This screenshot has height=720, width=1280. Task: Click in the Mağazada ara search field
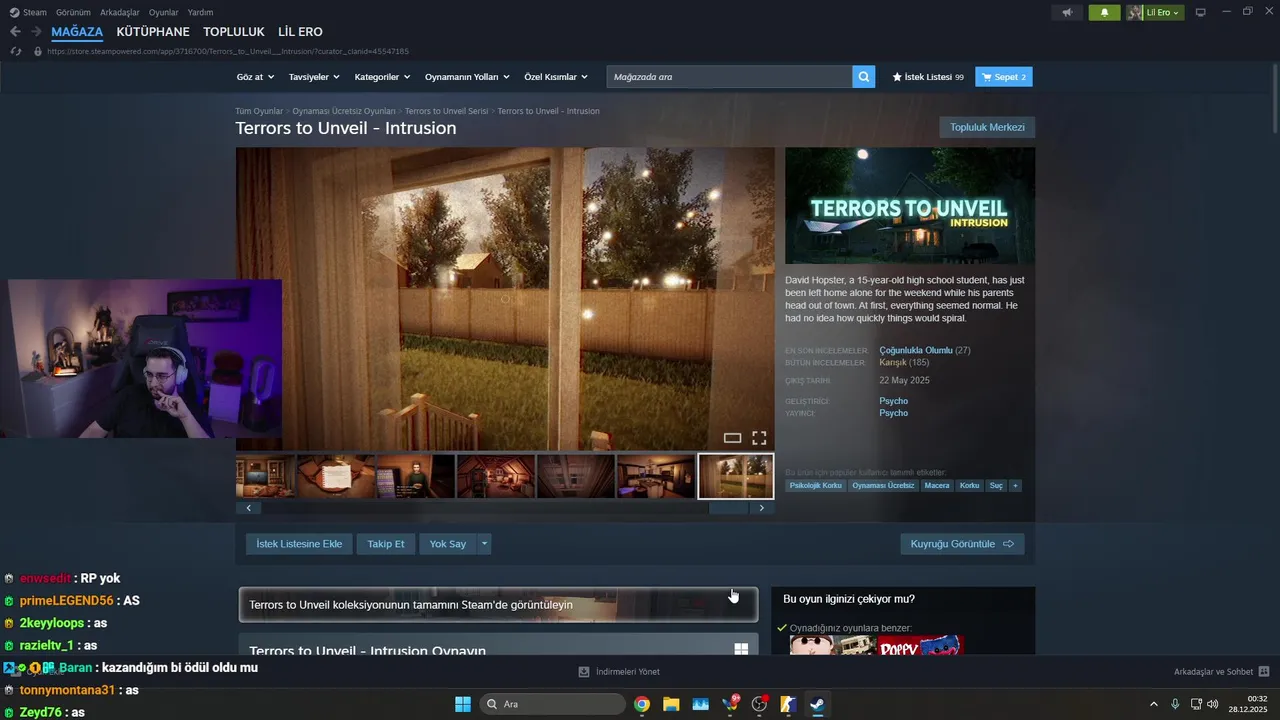pyautogui.click(x=730, y=77)
